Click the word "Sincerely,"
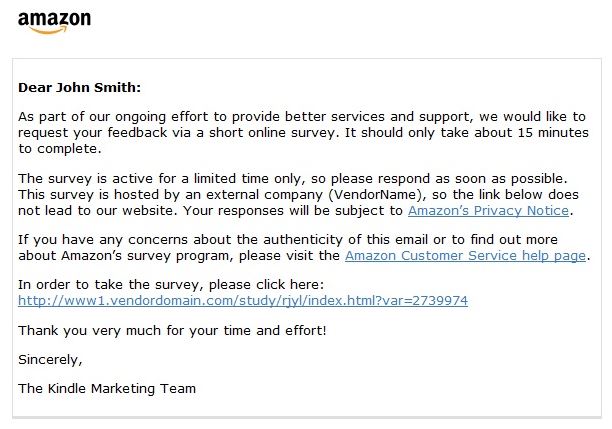The height and width of the screenshot is (429, 612). coord(50,358)
